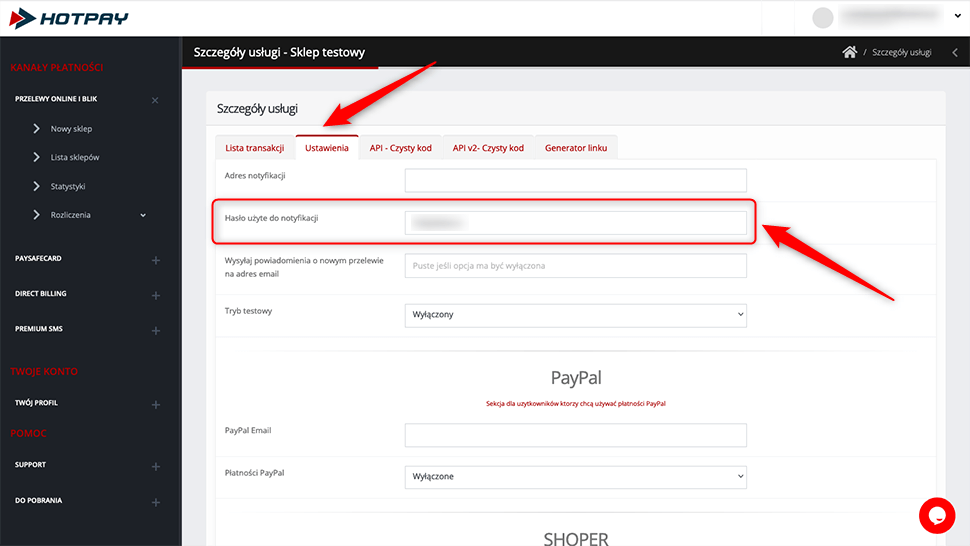This screenshot has height=546, width=970.
Task: Expand the Rozliczenia submenu arrow
Action: (143, 215)
